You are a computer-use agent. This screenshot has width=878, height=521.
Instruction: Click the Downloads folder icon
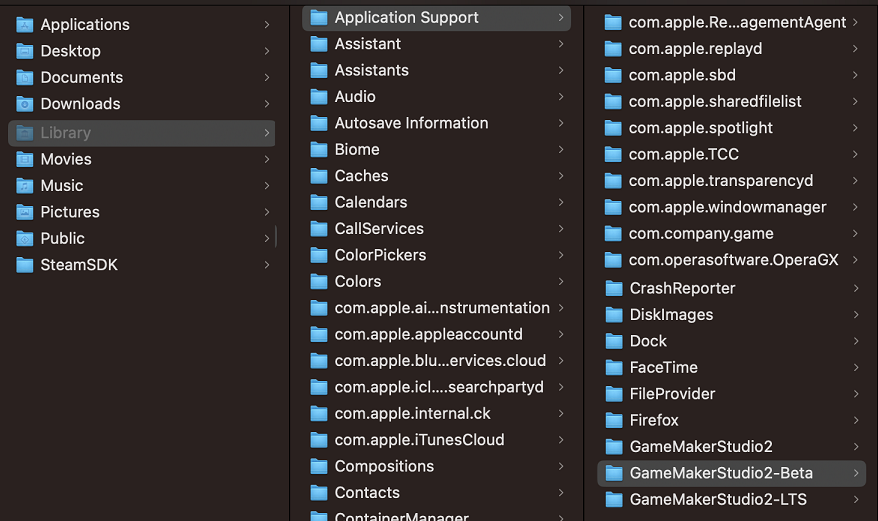[x=25, y=104]
